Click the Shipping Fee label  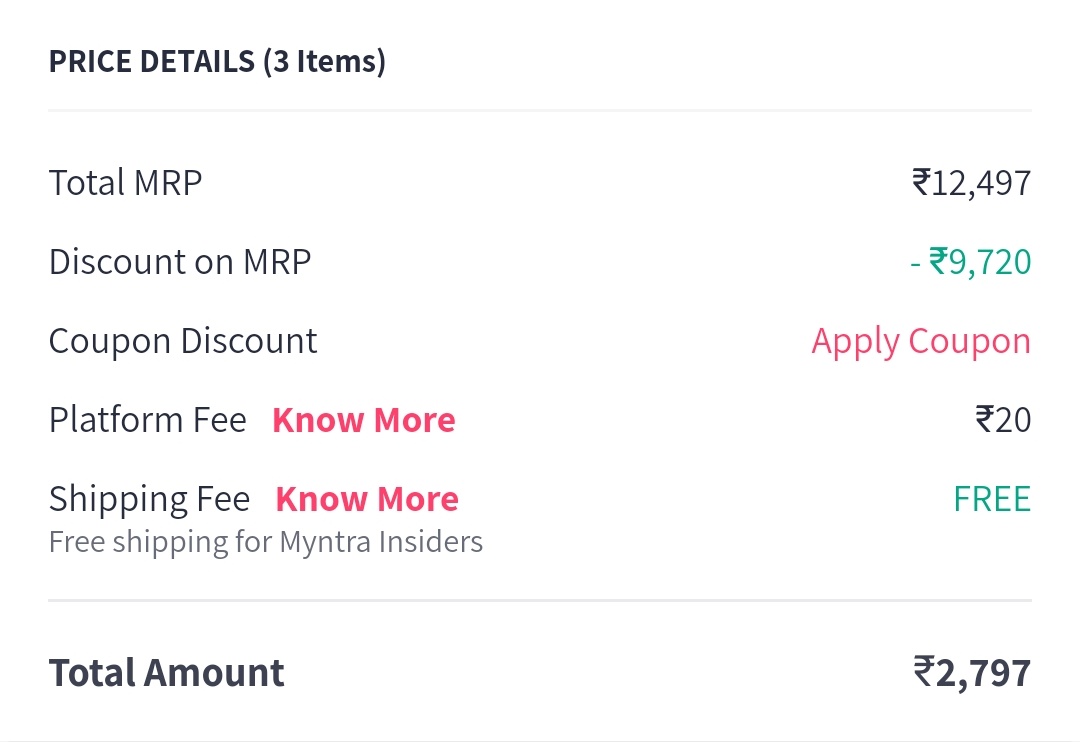(149, 499)
